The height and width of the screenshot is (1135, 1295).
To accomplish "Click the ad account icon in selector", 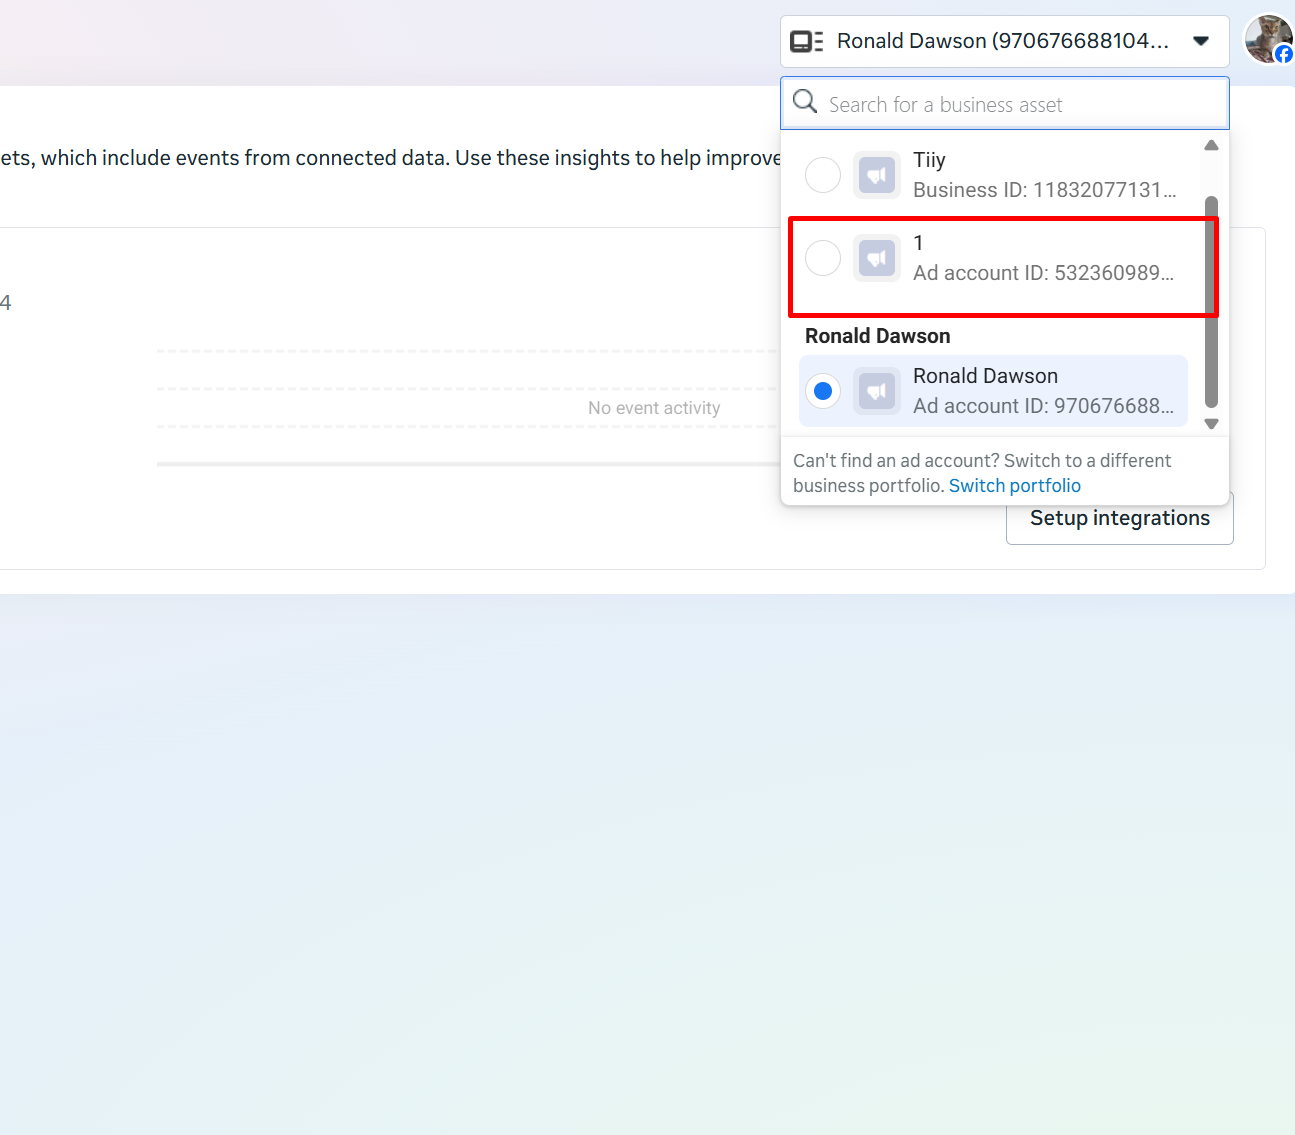I will [806, 41].
